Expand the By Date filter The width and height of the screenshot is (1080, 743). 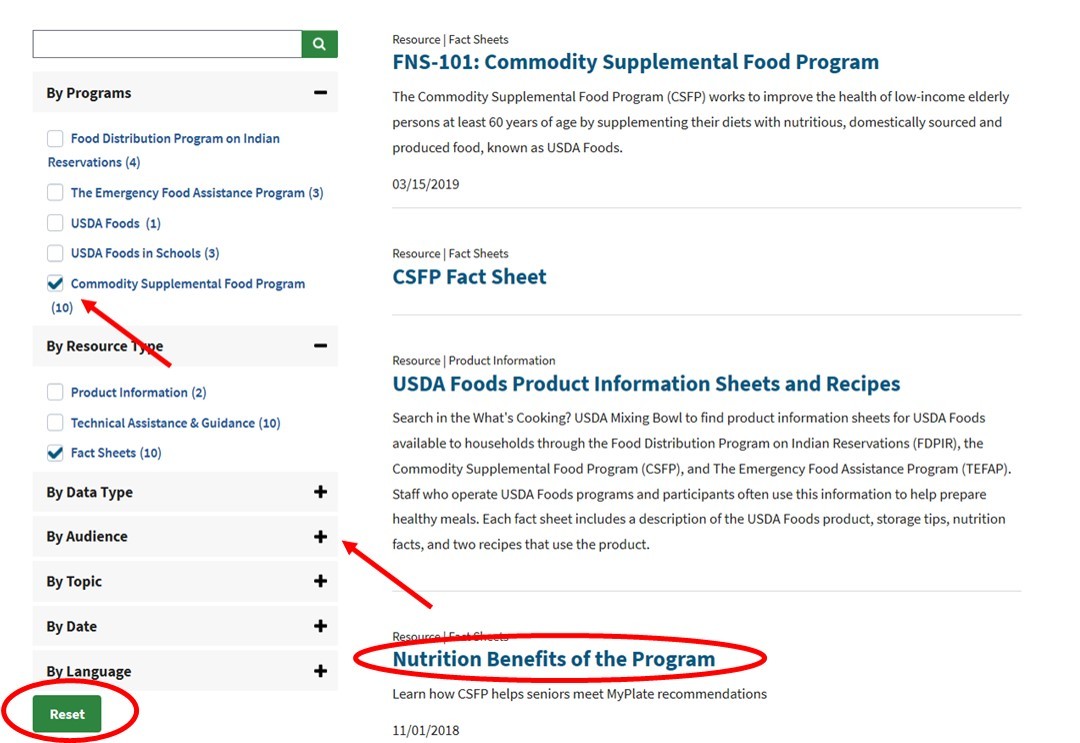[320, 626]
